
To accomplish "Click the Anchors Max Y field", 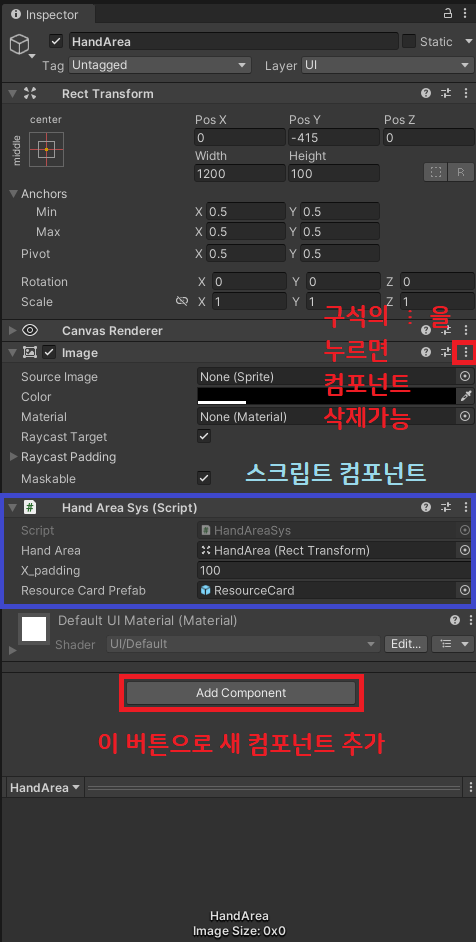I will 340,232.
